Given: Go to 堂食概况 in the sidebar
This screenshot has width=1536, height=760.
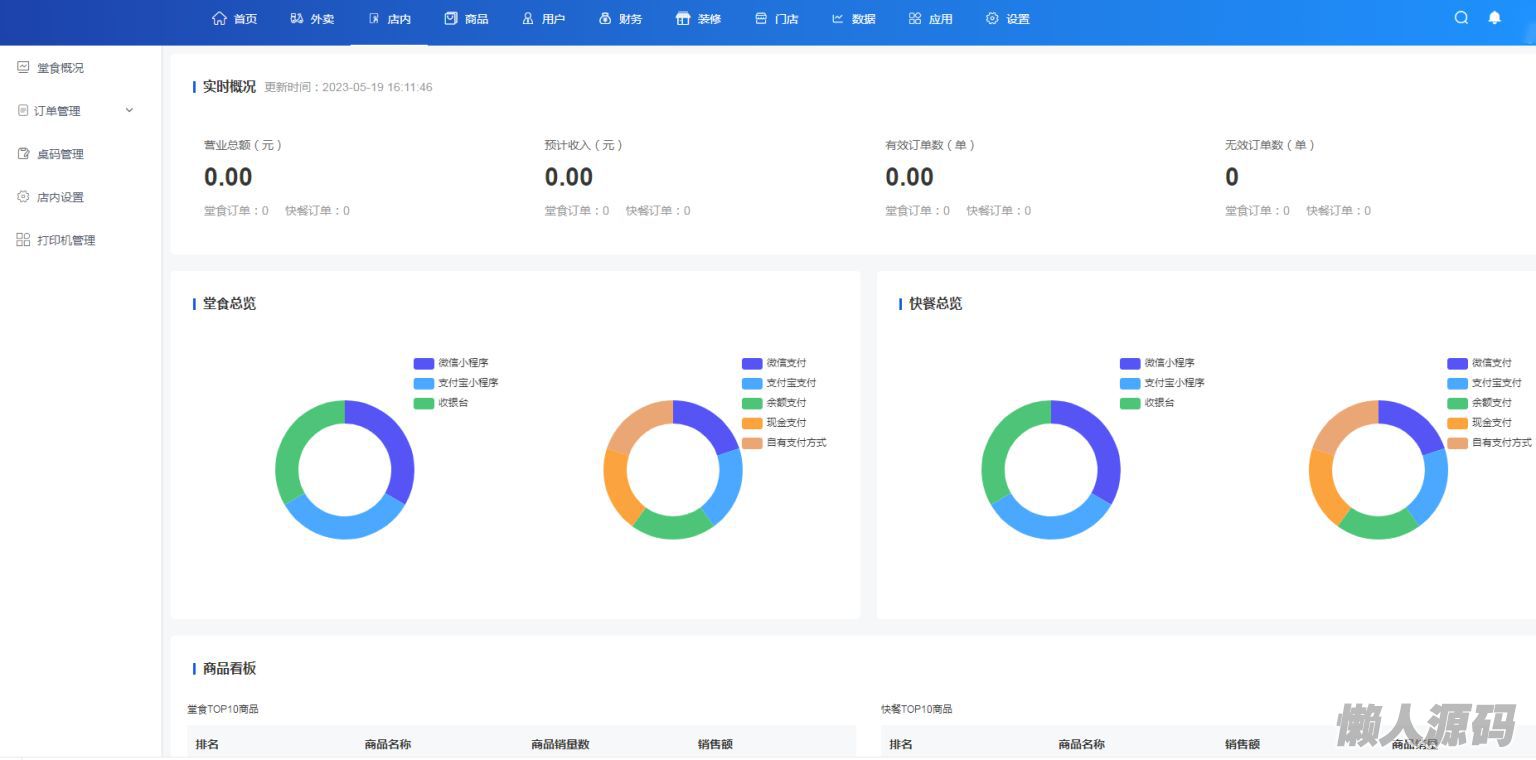Looking at the screenshot, I should click(x=60, y=68).
